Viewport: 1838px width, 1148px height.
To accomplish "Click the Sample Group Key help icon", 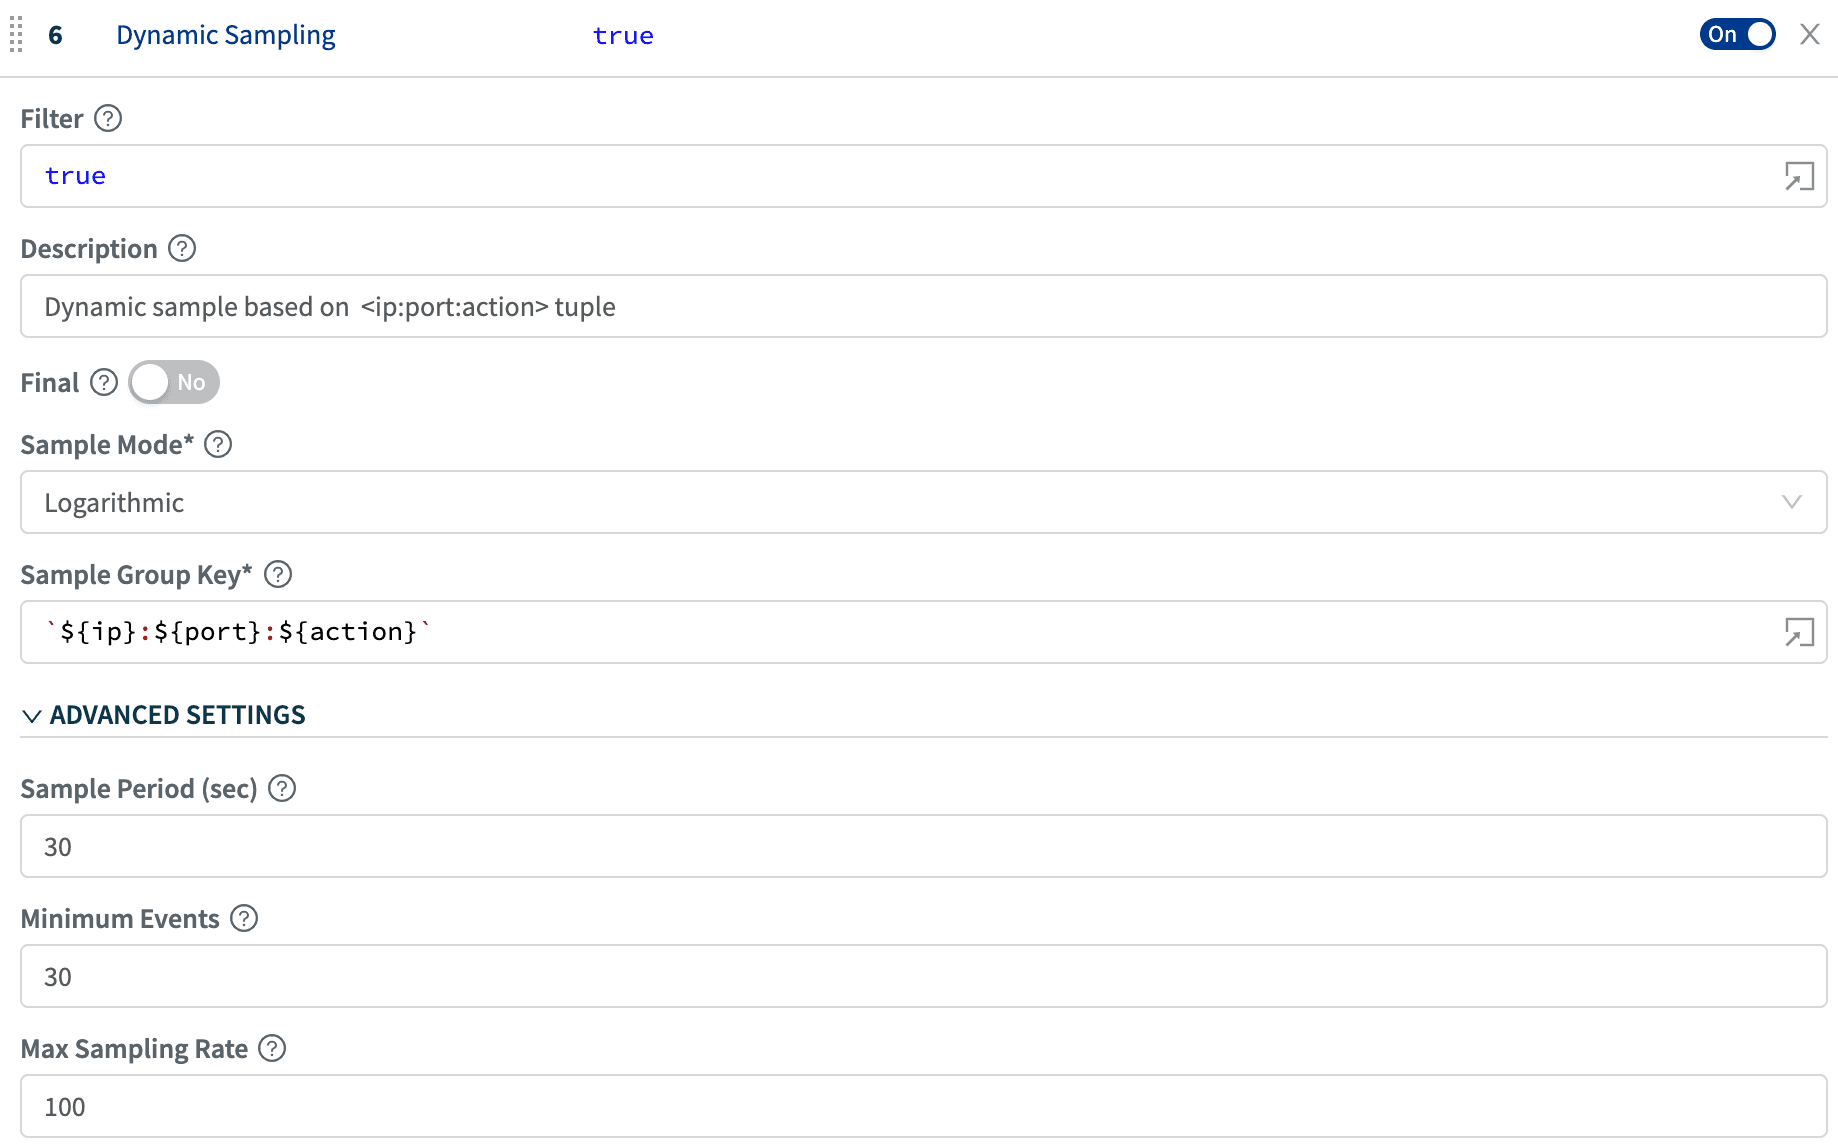I will [279, 573].
